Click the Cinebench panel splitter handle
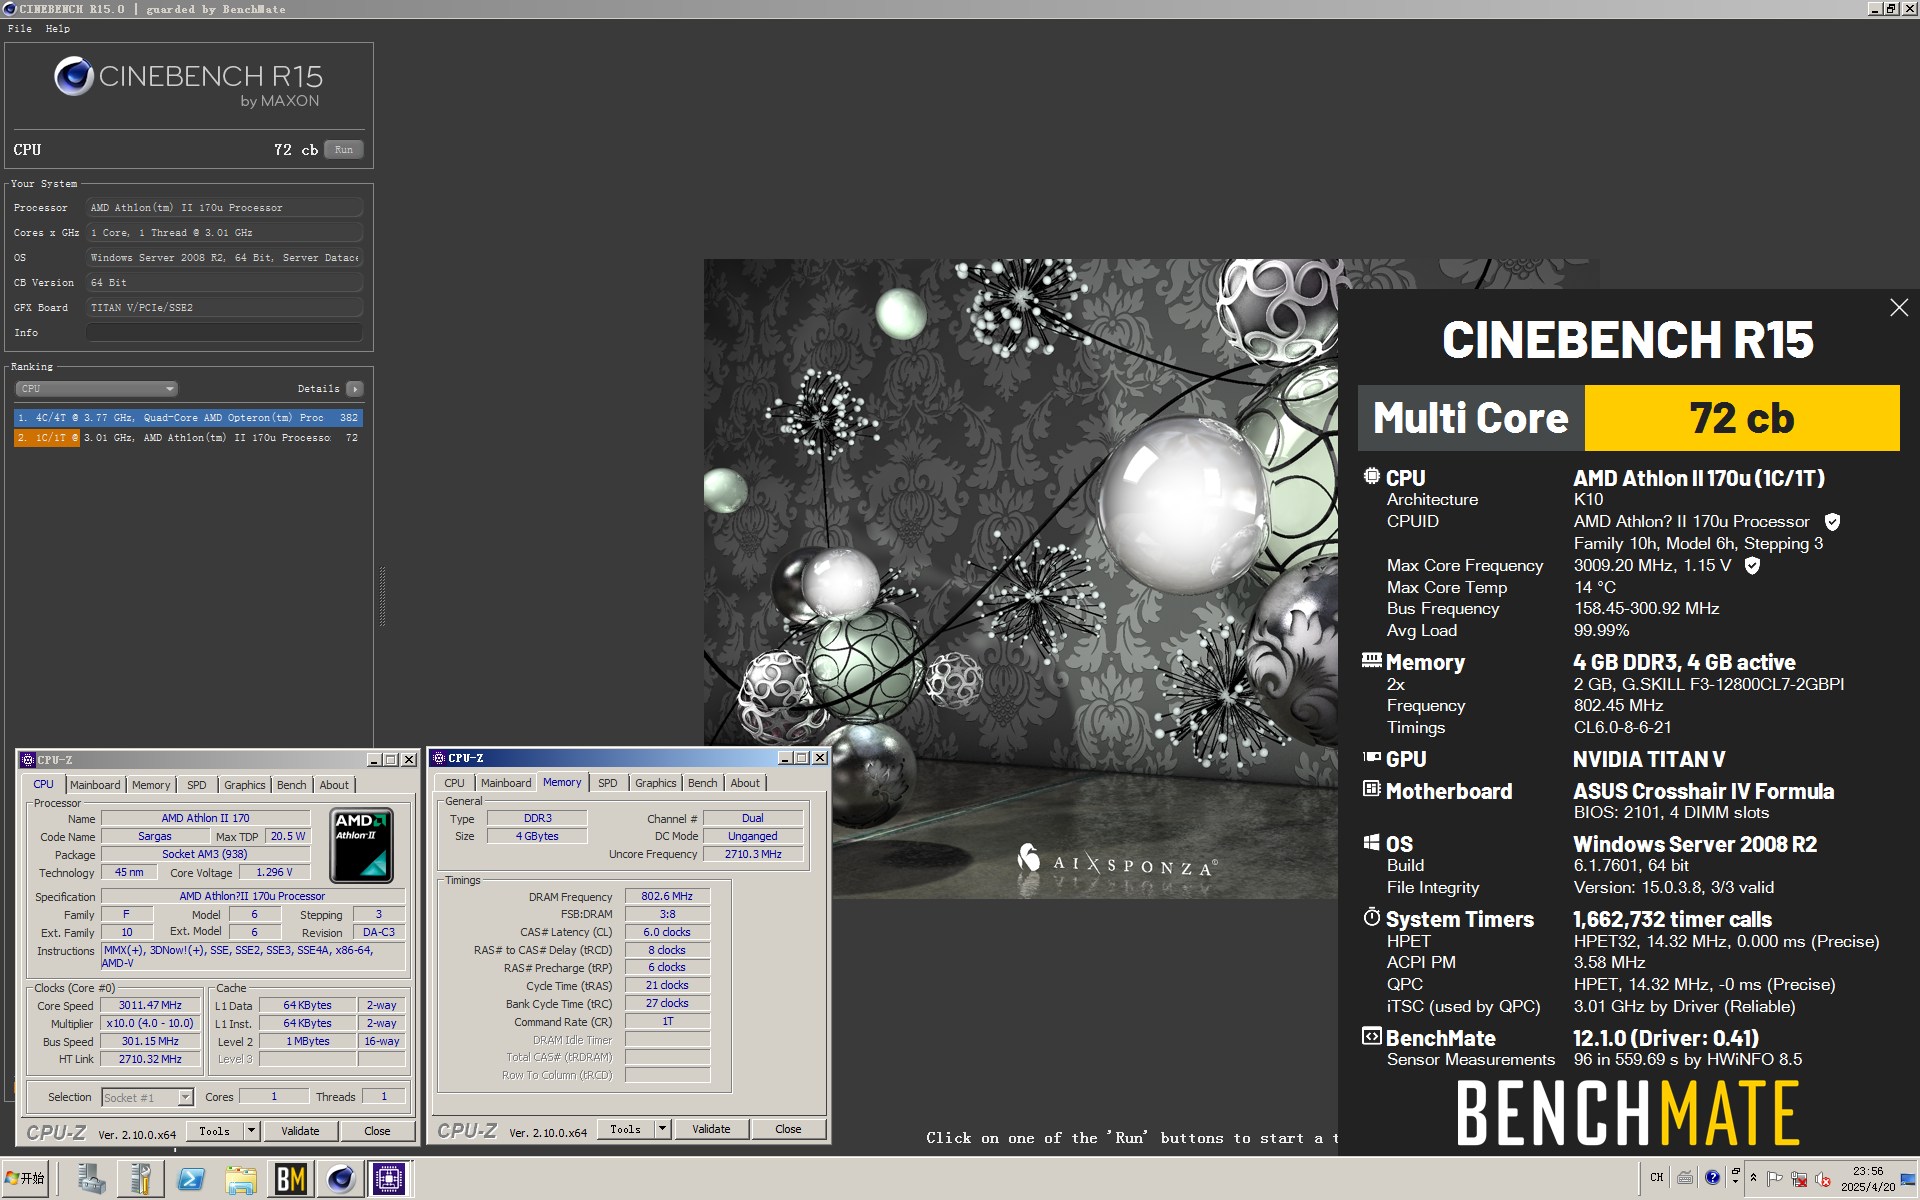This screenshot has width=1920, height=1200. [382, 597]
